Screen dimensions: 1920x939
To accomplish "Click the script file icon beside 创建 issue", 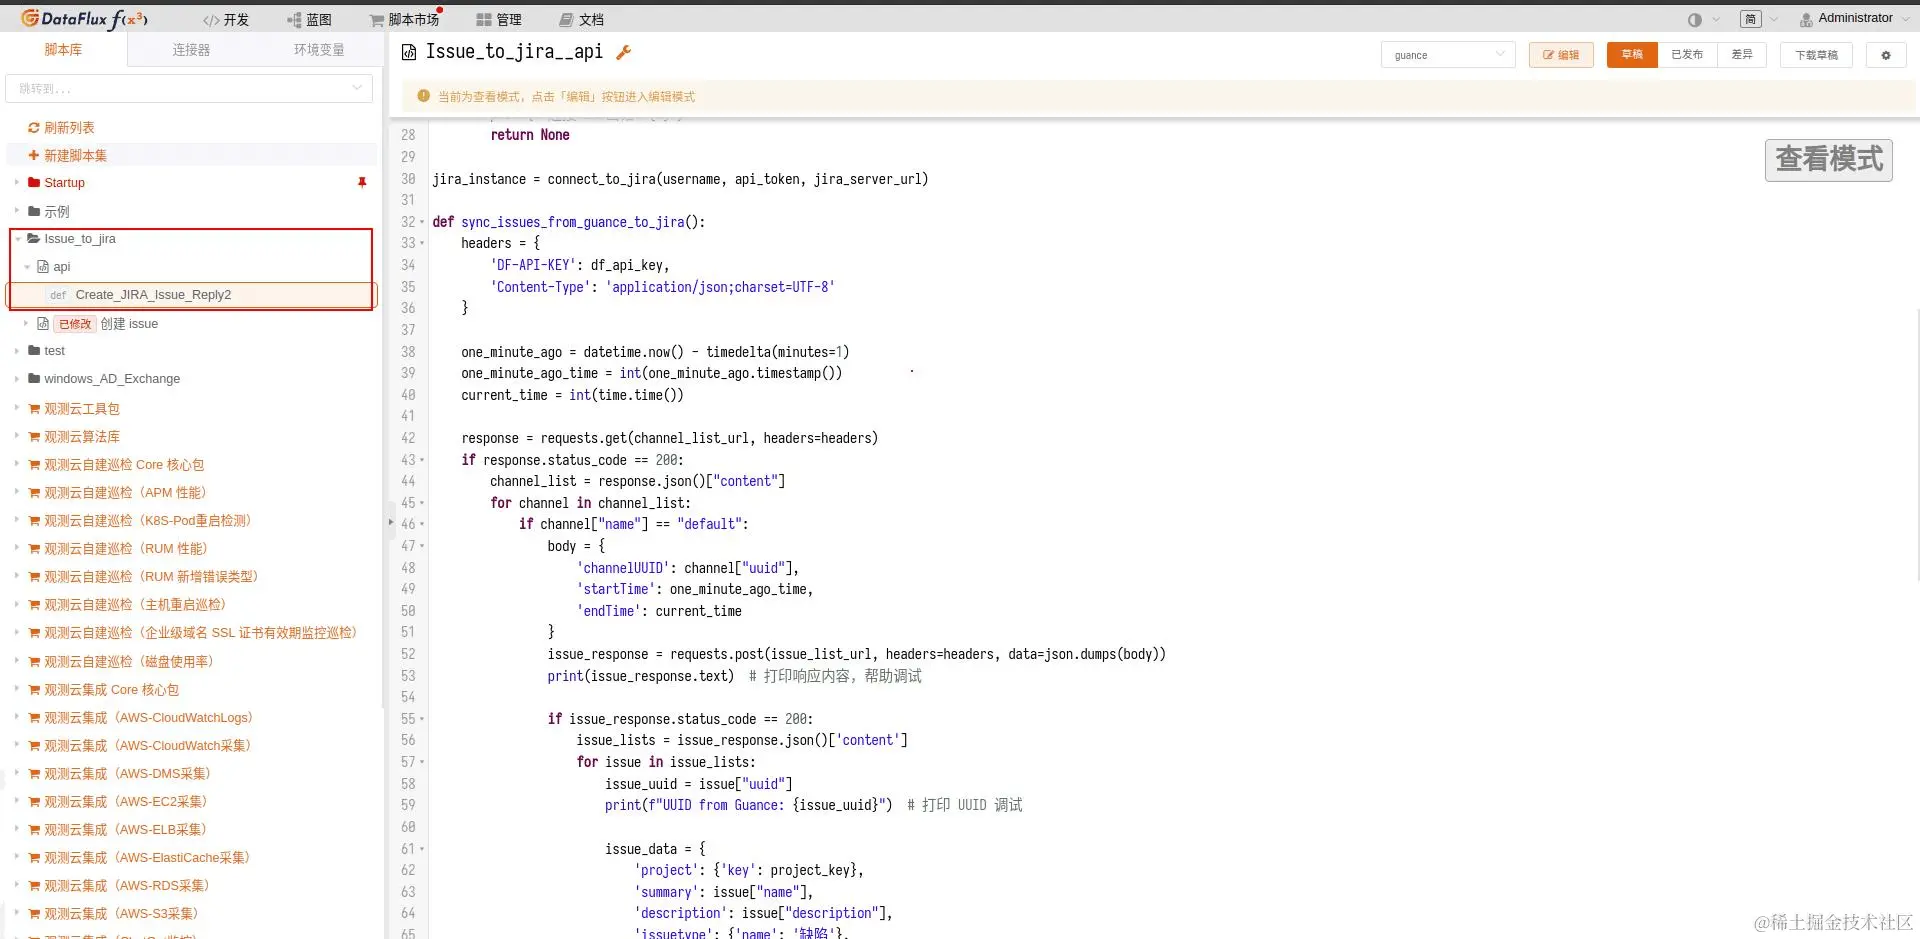I will click(x=43, y=323).
